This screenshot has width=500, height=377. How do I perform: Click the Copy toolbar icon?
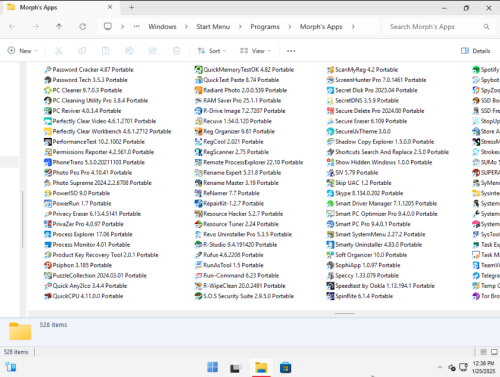tap(82, 51)
